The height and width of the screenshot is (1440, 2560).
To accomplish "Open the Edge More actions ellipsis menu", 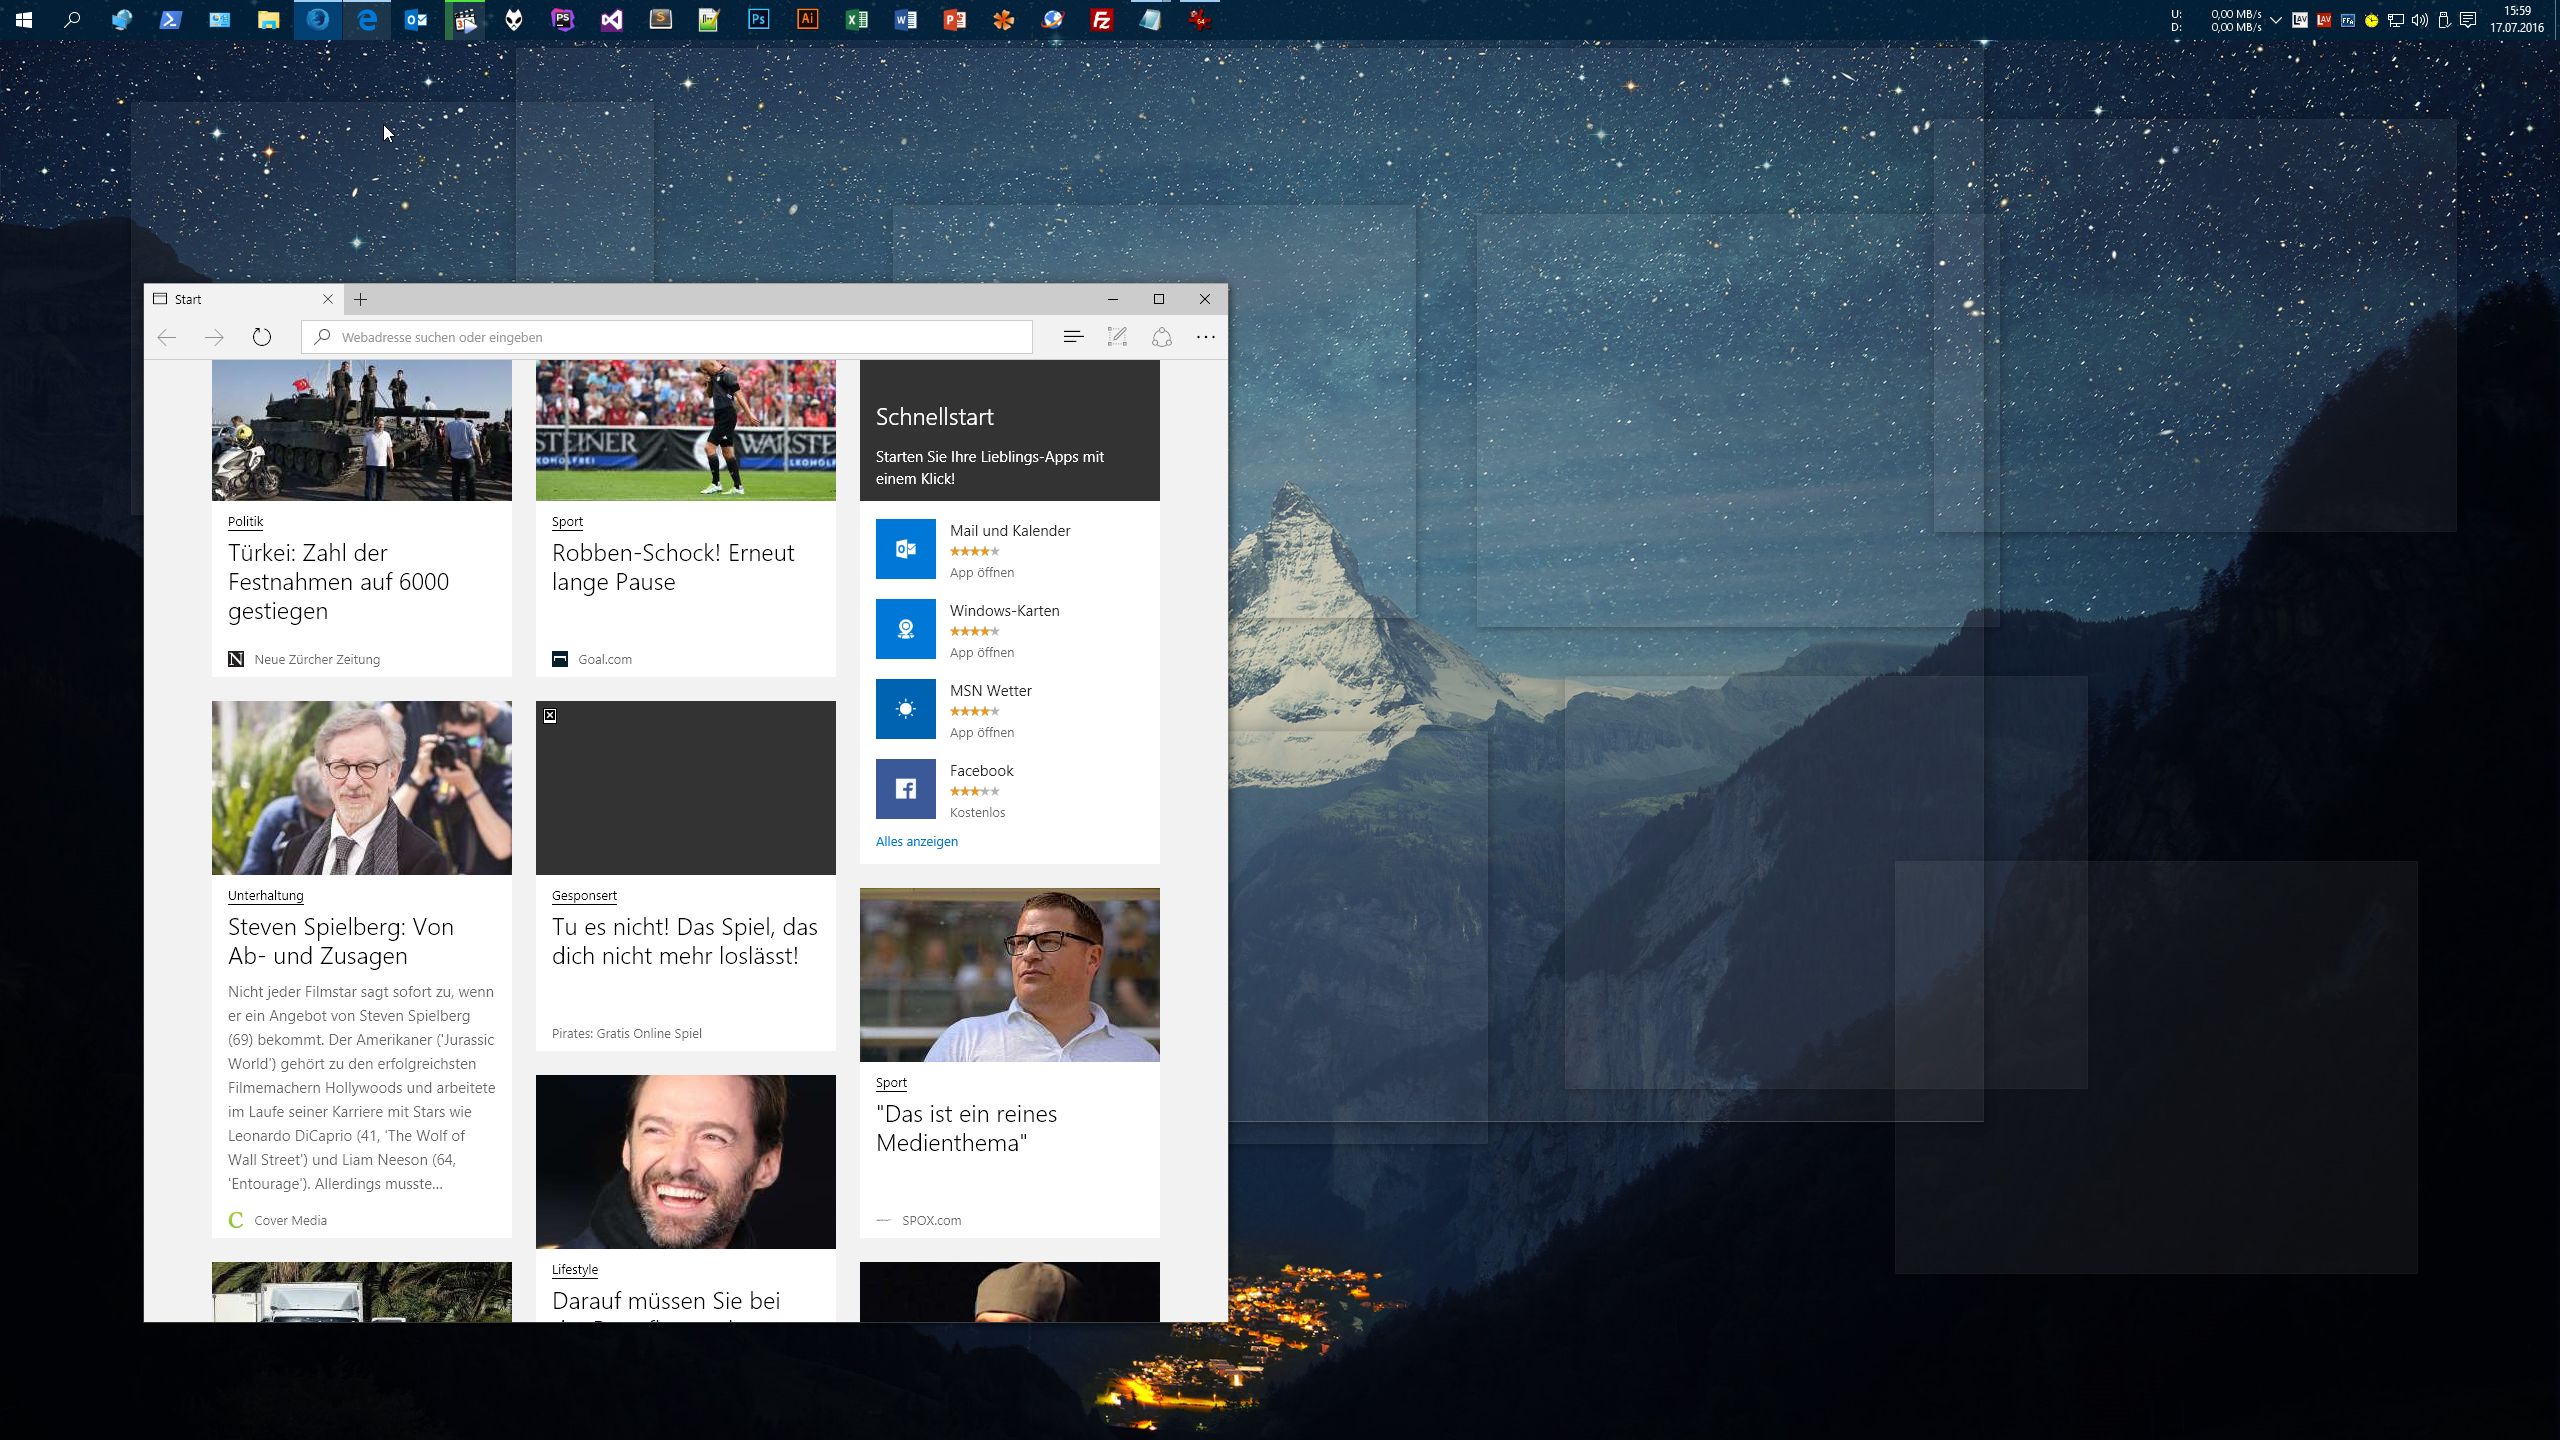I will tap(1205, 337).
